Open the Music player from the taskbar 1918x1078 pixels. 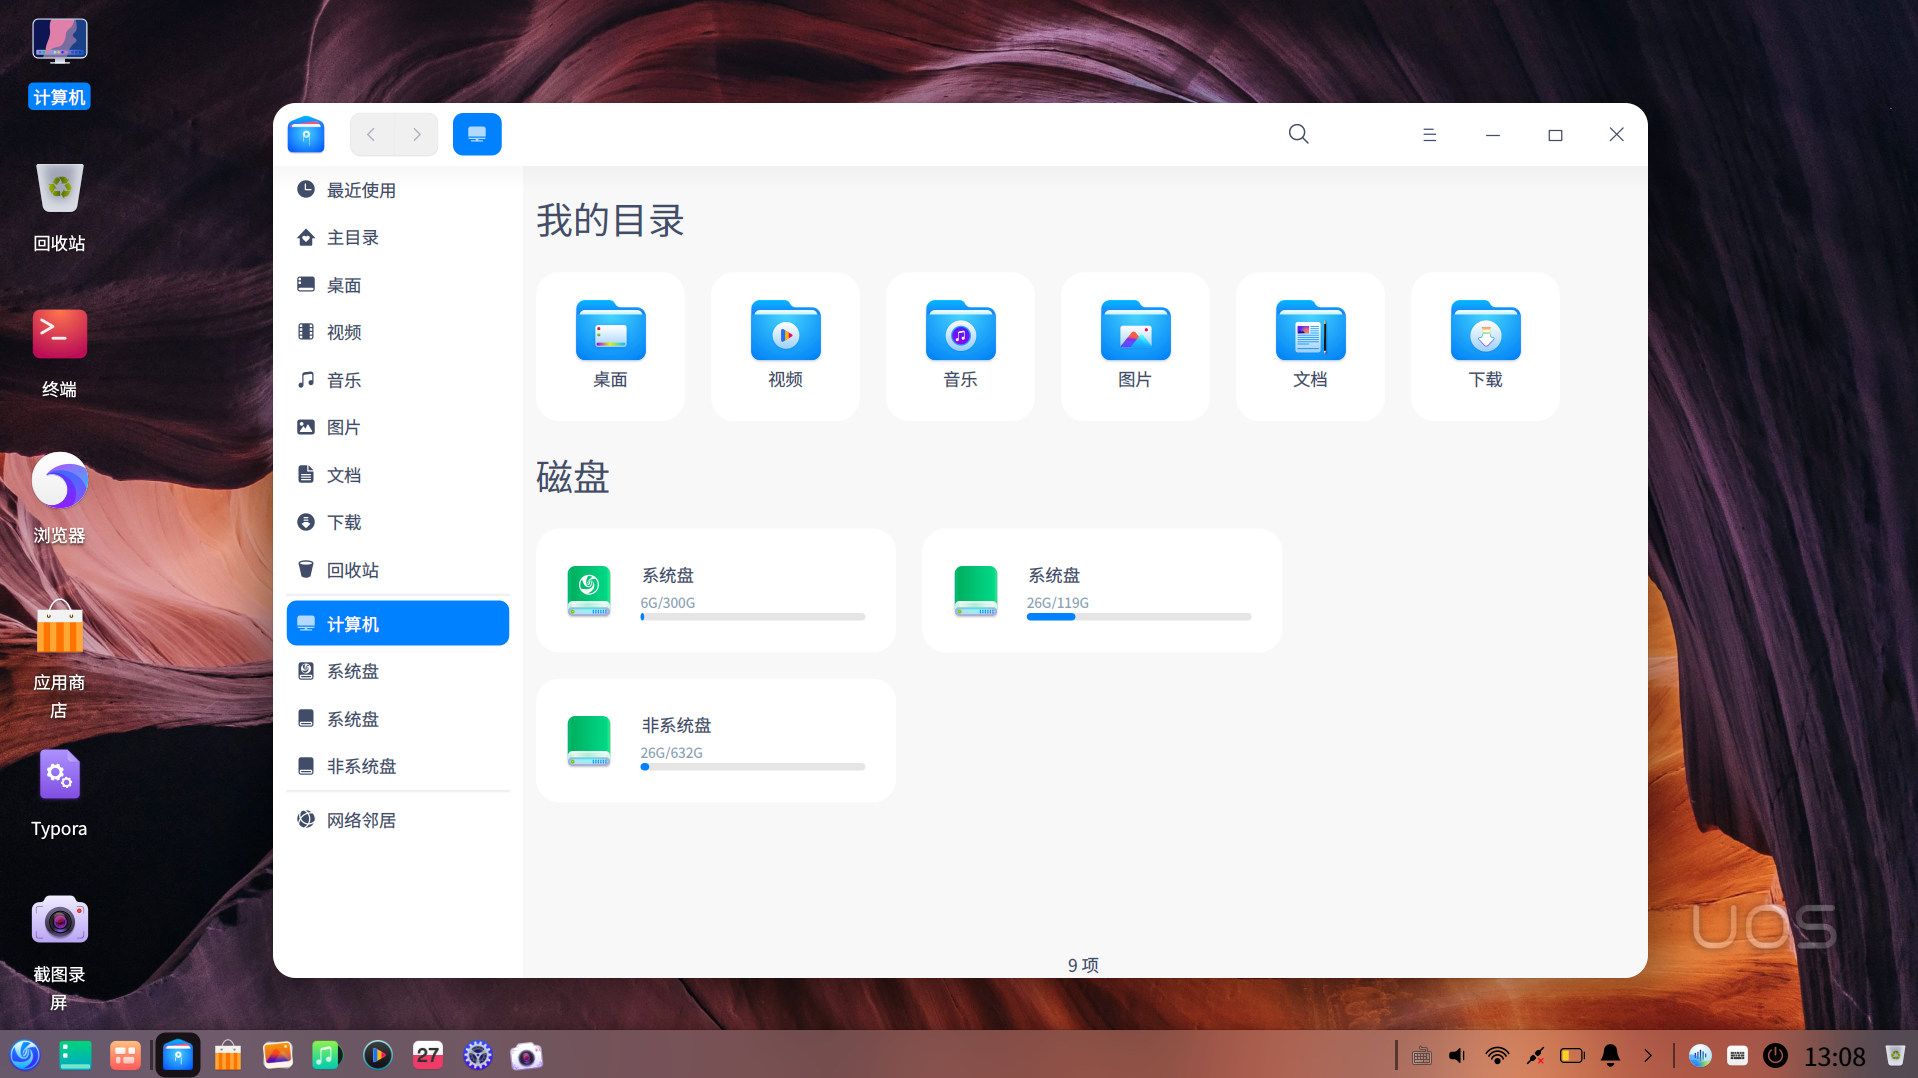point(326,1055)
